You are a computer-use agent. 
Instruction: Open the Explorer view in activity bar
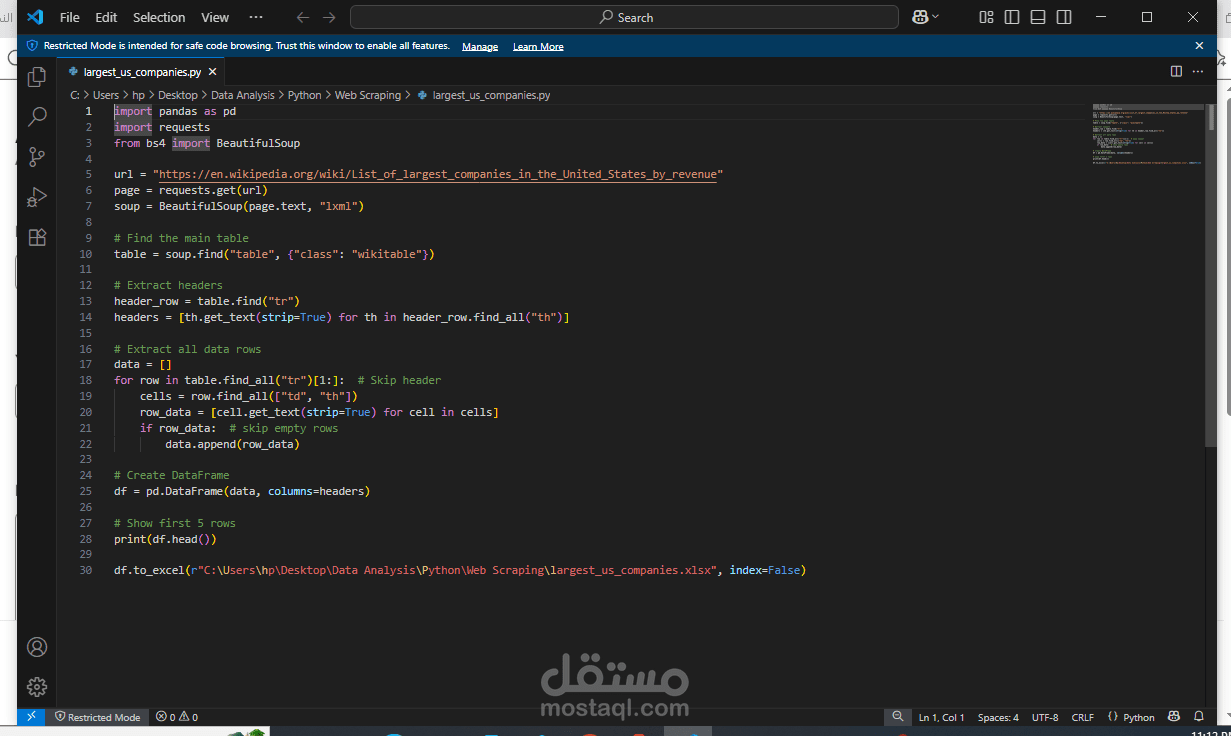[x=37, y=77]
